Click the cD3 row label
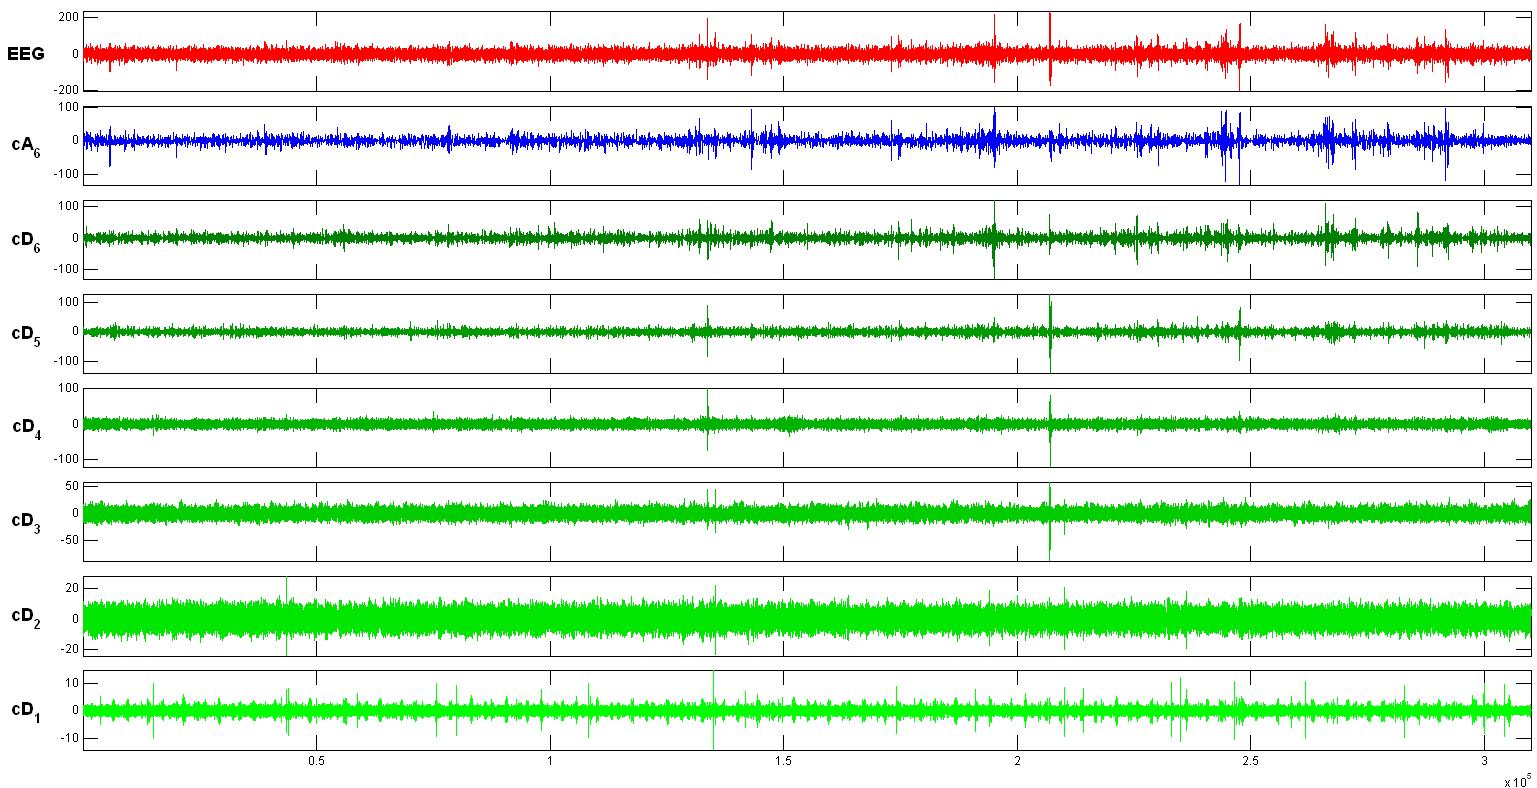 click(x=26, y=521)
